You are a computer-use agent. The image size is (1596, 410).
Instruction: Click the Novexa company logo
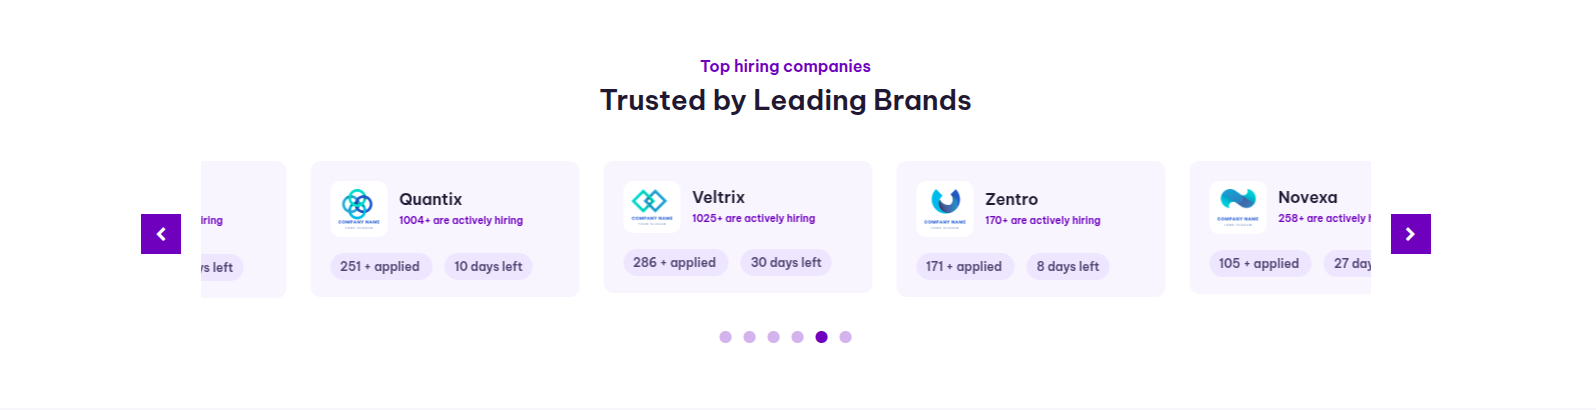(1238, 206)
